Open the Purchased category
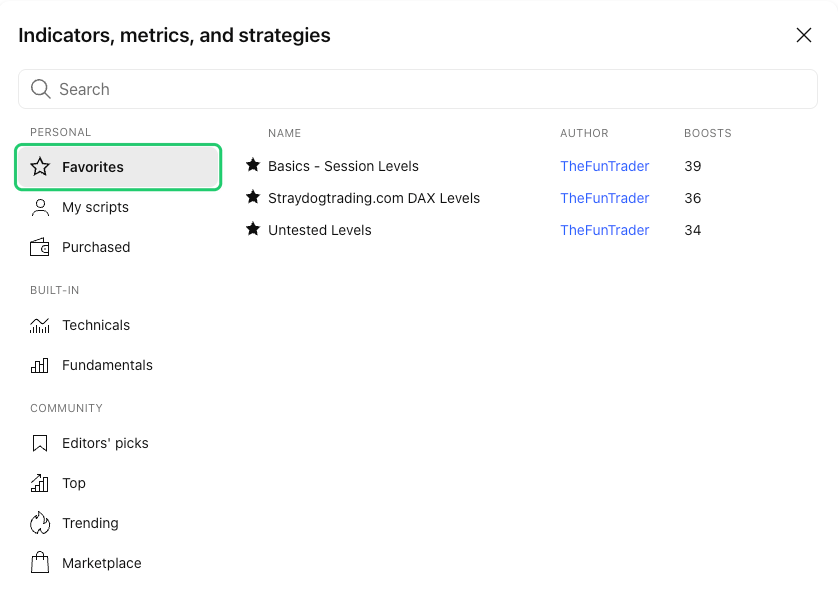The height and width of the screenshot is (591, 838). tap(118, 247)
